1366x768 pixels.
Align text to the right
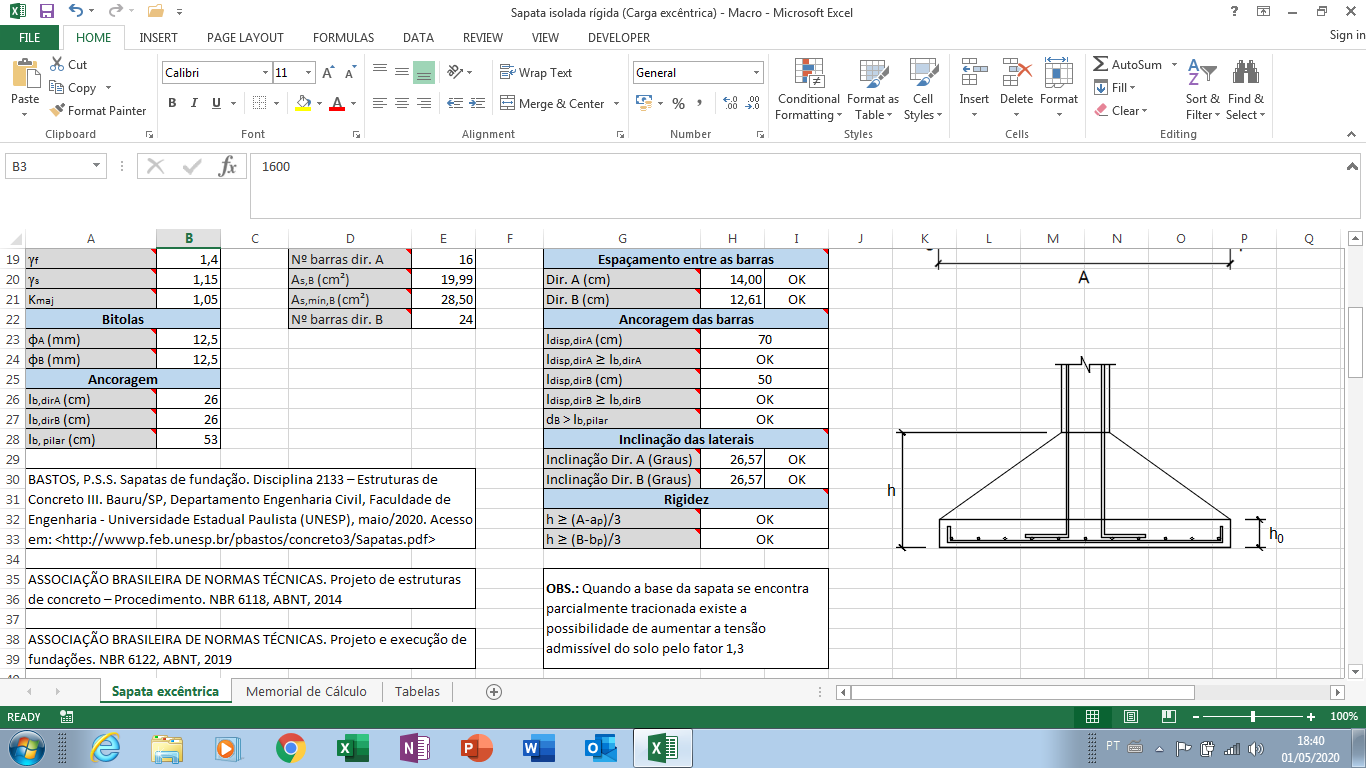click(x=423, y=103)
